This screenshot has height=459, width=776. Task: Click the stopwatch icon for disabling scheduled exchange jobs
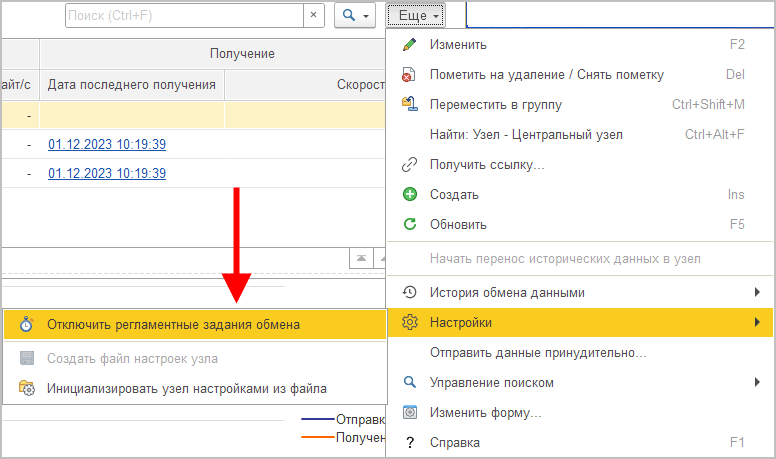[27, 324]
